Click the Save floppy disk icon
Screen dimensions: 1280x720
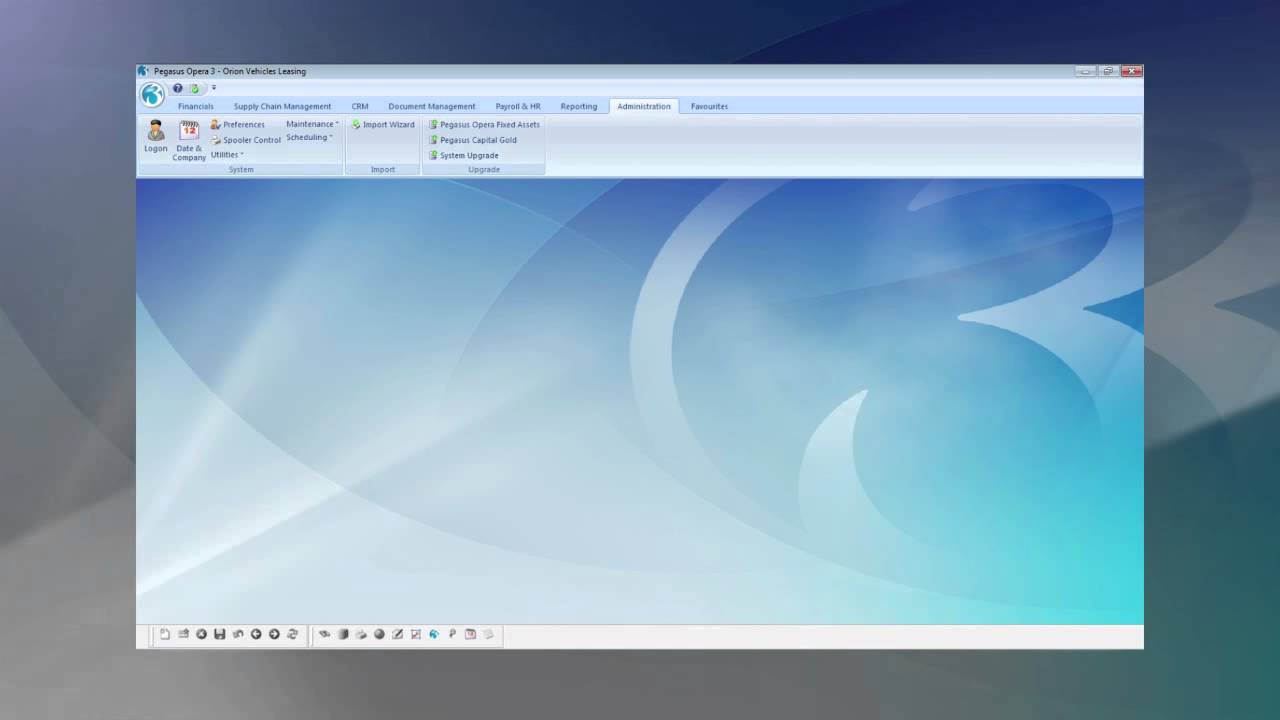point(219,634)
